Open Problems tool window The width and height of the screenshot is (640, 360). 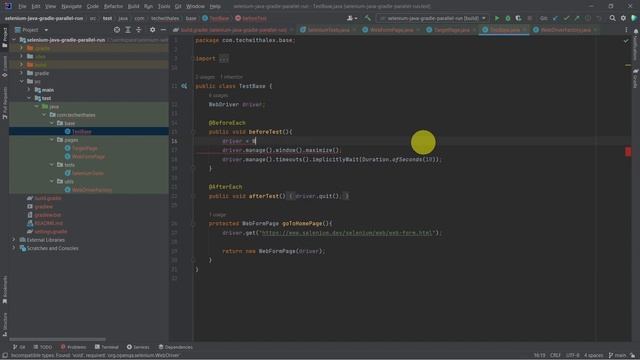pyautogui.click(x=73, y=347)
